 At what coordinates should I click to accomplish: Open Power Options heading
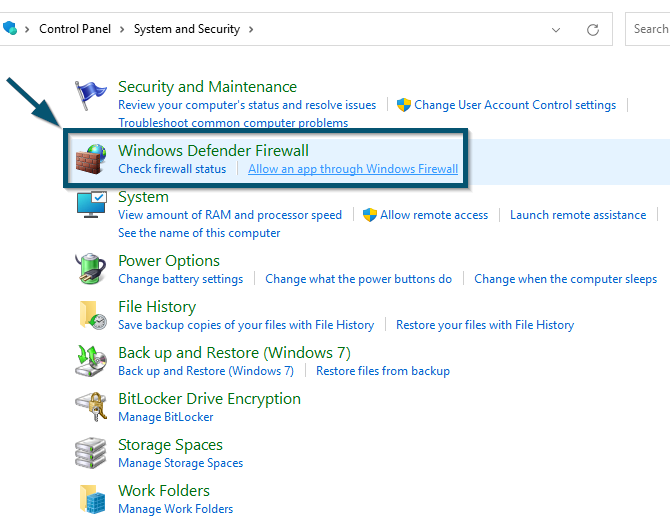[169, 261]
